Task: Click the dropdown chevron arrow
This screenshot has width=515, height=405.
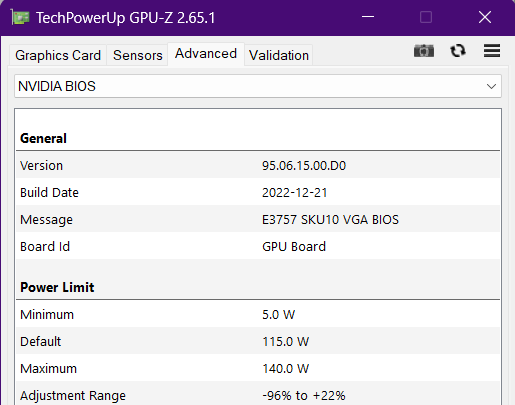Action: [491, 87]
